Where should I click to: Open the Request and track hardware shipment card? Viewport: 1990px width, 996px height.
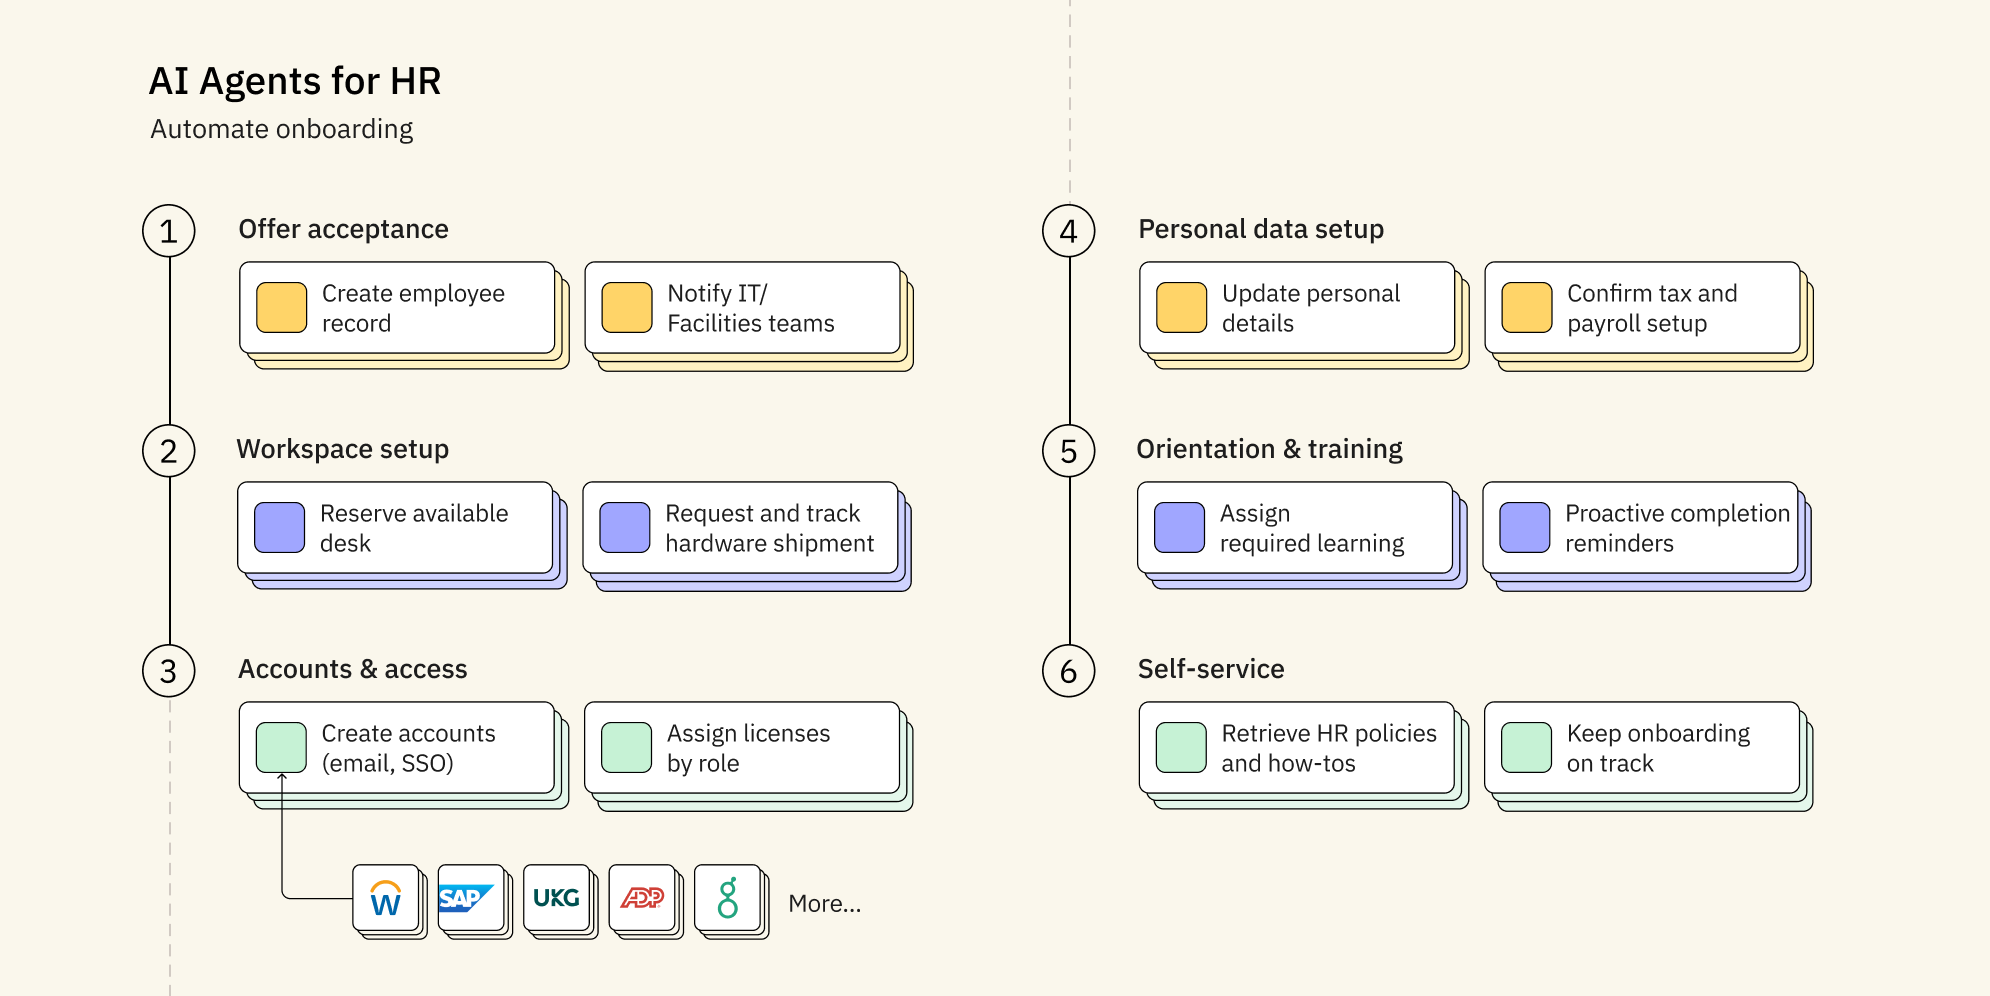(x=741, y=528)
